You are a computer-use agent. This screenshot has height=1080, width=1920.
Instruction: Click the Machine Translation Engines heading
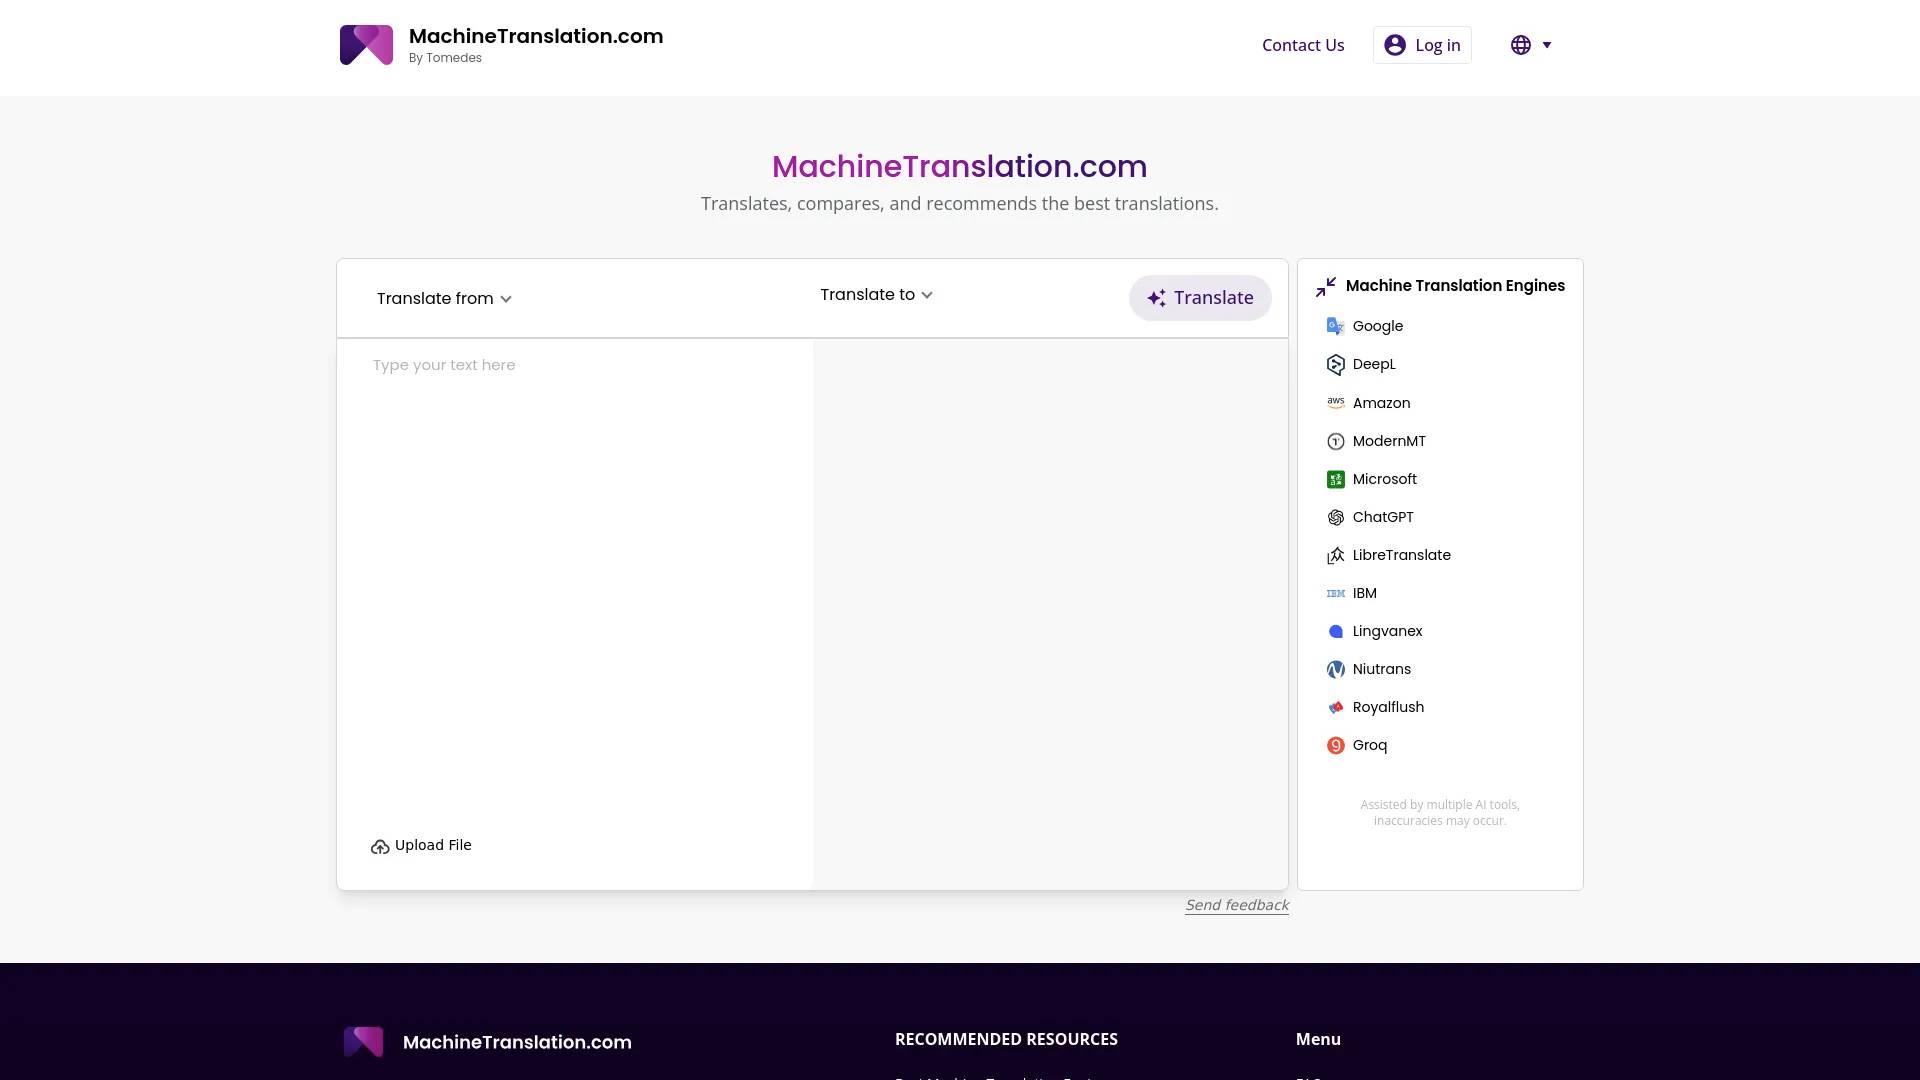(1455, 286)
